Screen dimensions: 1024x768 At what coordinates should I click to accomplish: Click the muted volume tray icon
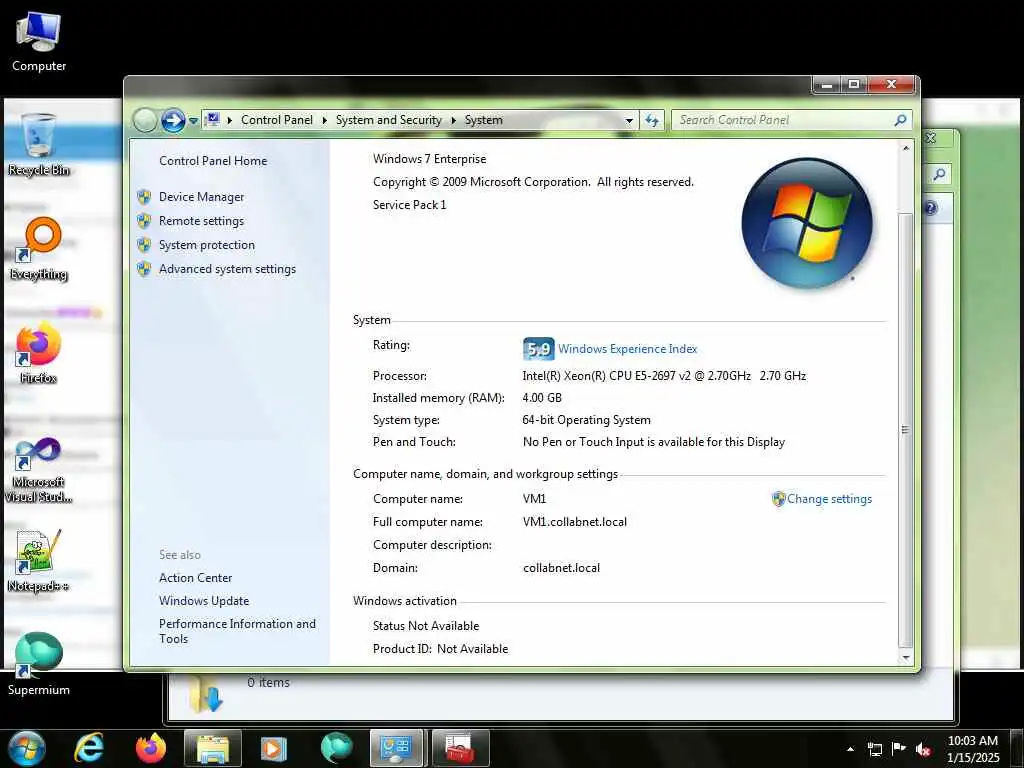click(x=923, y=749)
